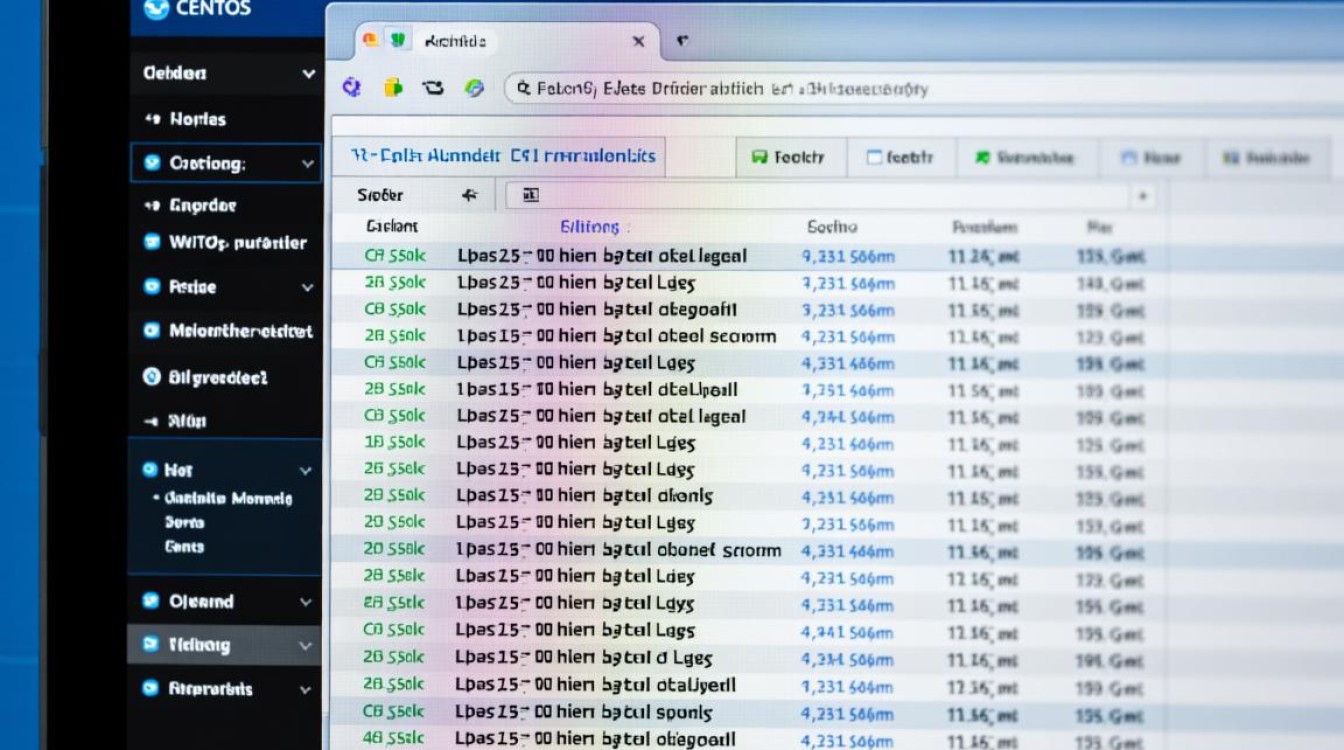Collapse the 'Hot' sidebar section chevron
Screen dimensions: 1344x750
(x=306, y=470)
